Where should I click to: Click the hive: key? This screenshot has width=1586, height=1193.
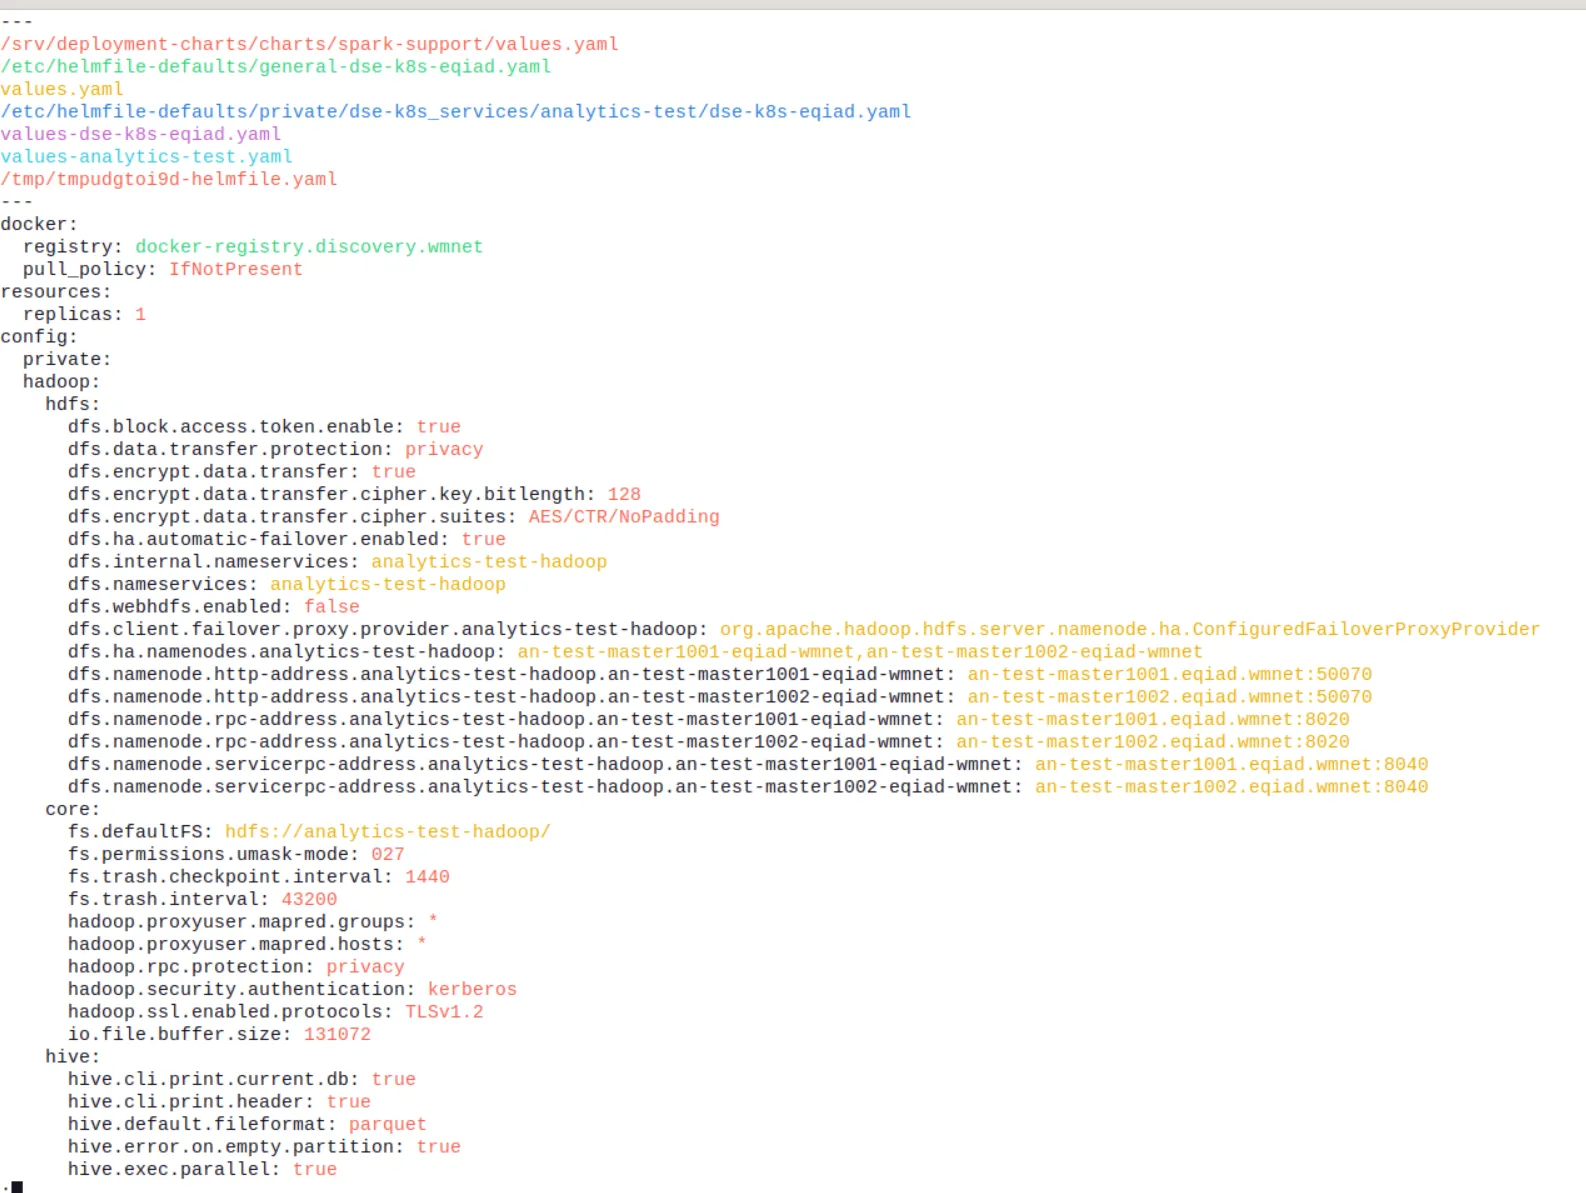(73, 1056)
